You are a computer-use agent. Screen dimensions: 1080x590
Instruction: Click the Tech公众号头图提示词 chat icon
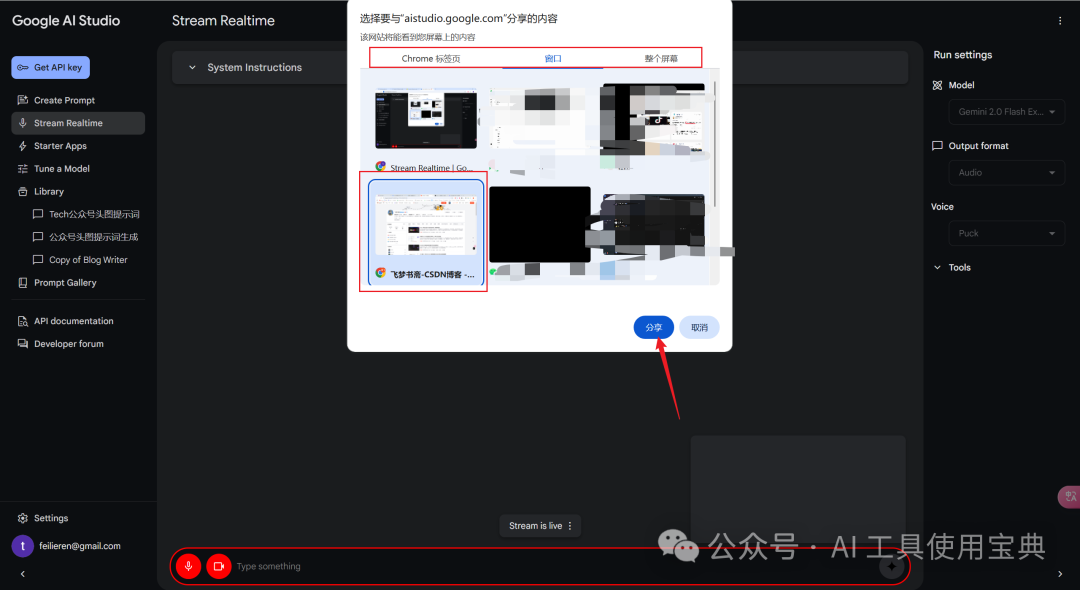pos(38,214)
